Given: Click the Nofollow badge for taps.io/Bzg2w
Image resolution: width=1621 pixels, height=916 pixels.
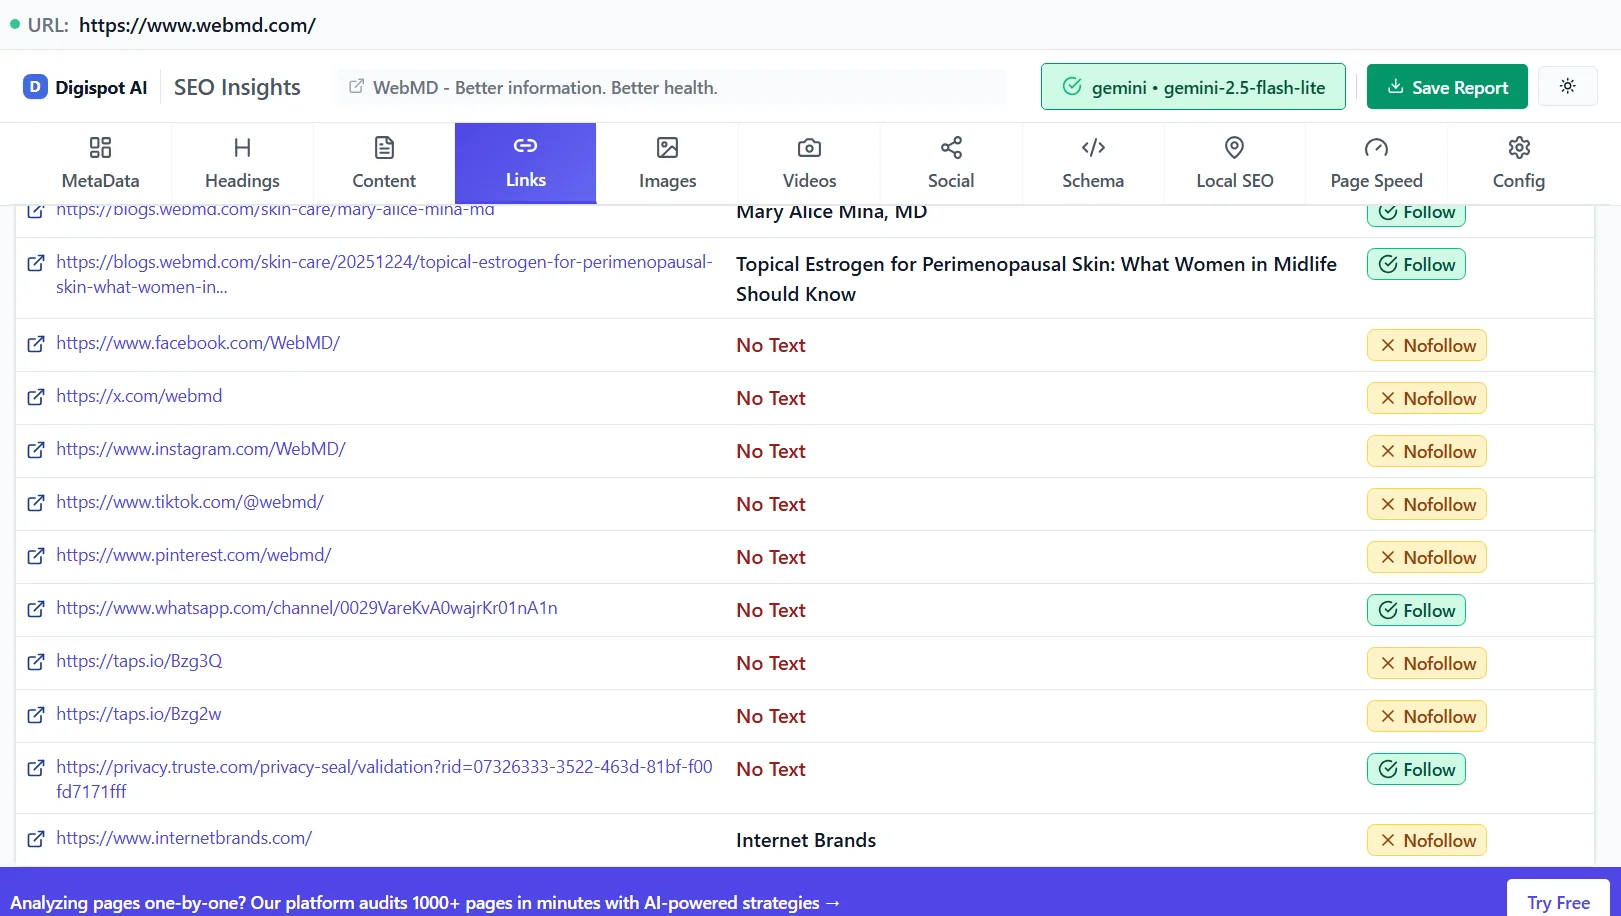Looking at the screenshot, I should 1427,716.
